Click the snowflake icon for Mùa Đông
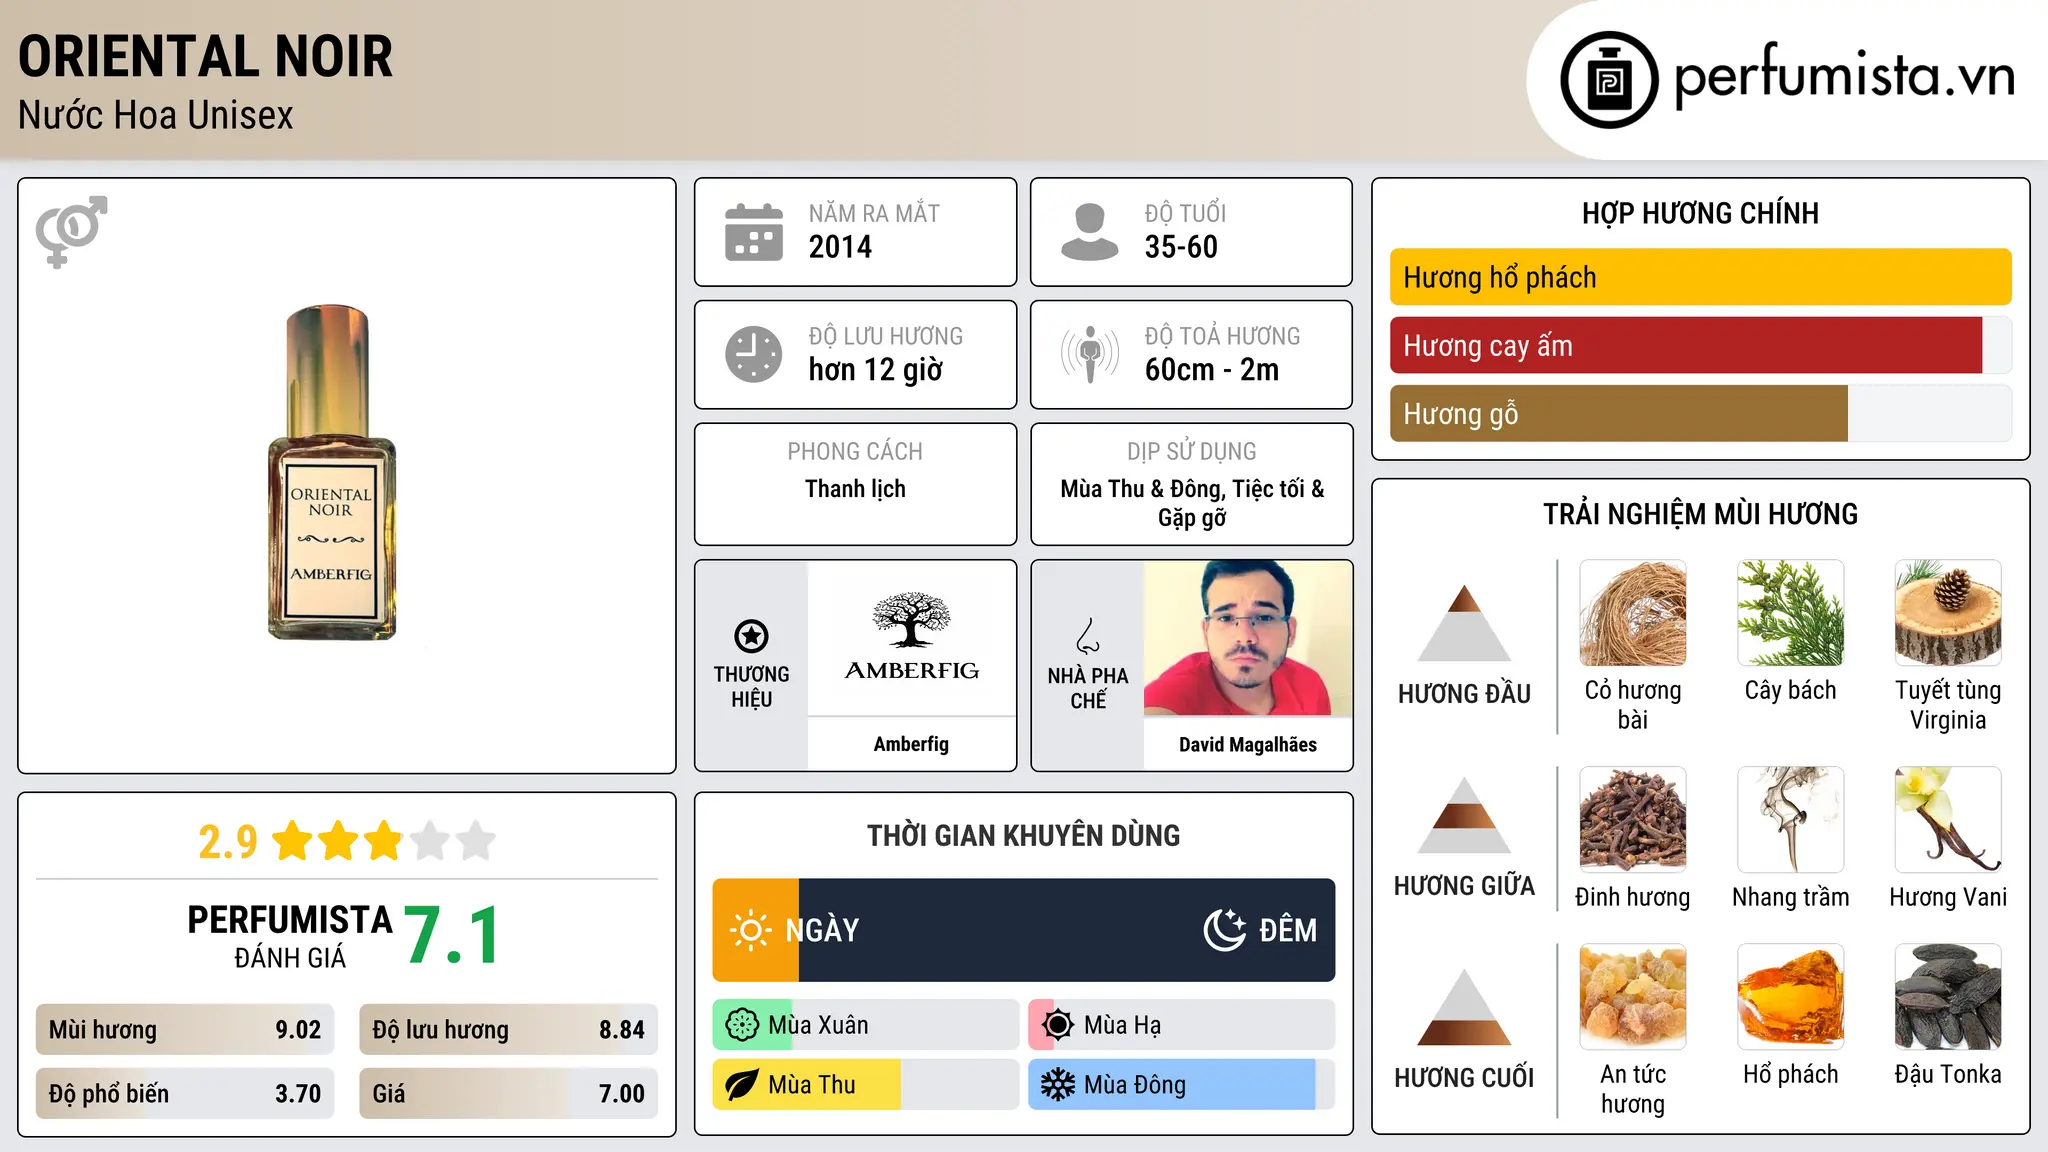This screenshot has height=1152, width=2048. point(1058,1085)
